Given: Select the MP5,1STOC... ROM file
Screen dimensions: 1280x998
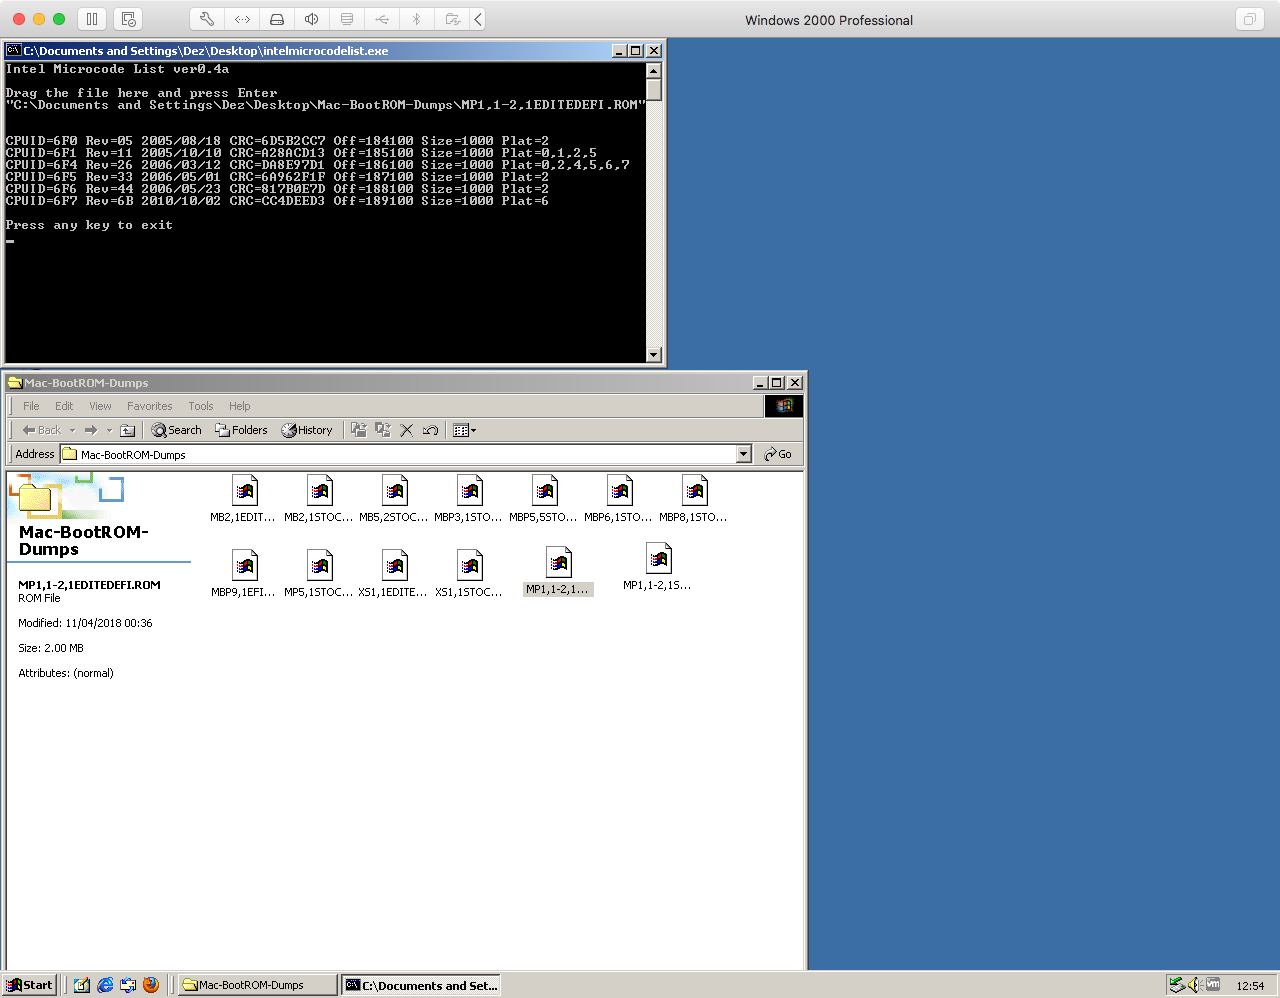Looking at the screenshot, I should pyautogui.click(x=319, y=575).
